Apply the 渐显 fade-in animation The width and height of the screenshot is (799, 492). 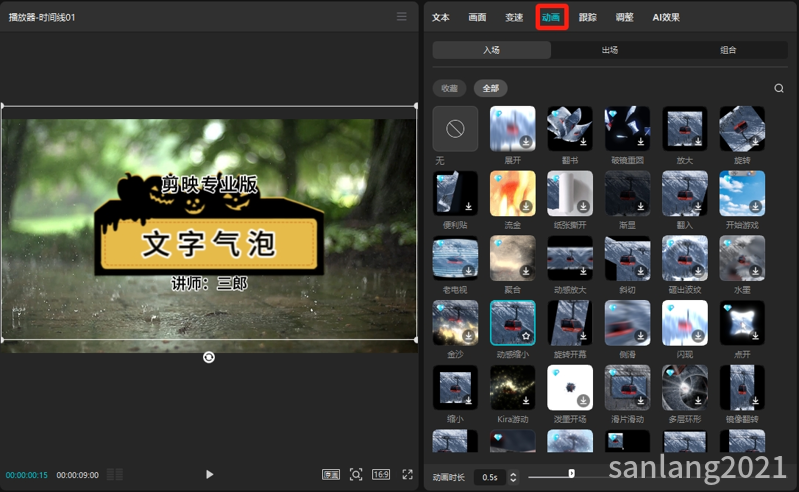(x=627, y=194)
